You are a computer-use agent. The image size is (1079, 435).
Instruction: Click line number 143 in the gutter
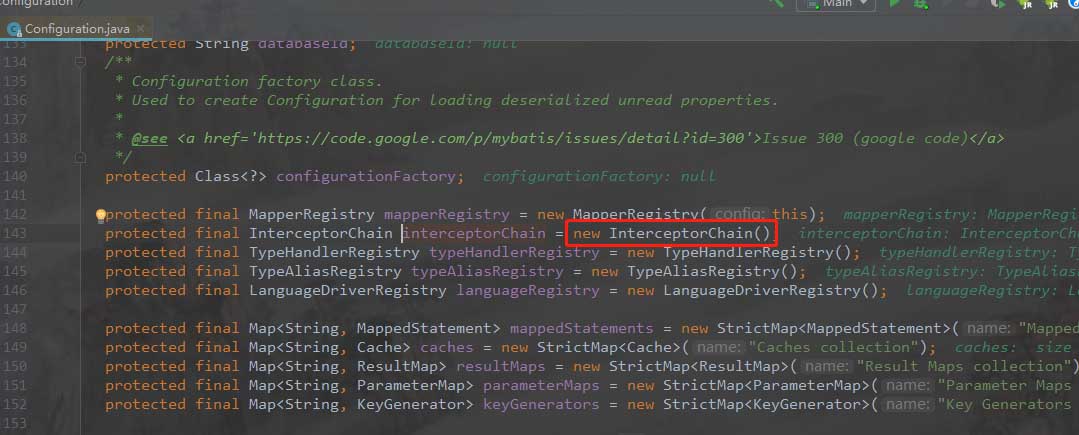click(x=15, y=234)
